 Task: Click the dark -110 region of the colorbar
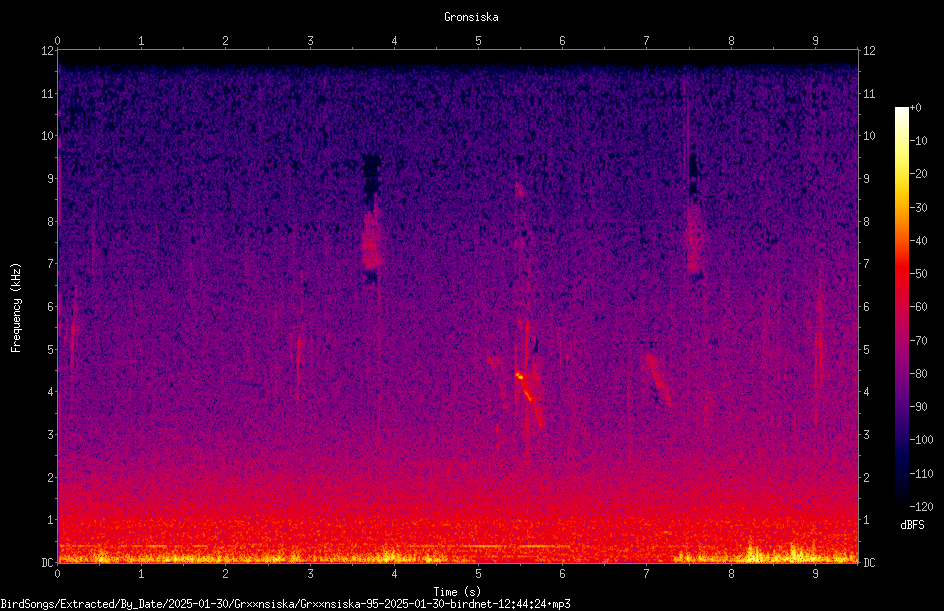click(901, 473)
